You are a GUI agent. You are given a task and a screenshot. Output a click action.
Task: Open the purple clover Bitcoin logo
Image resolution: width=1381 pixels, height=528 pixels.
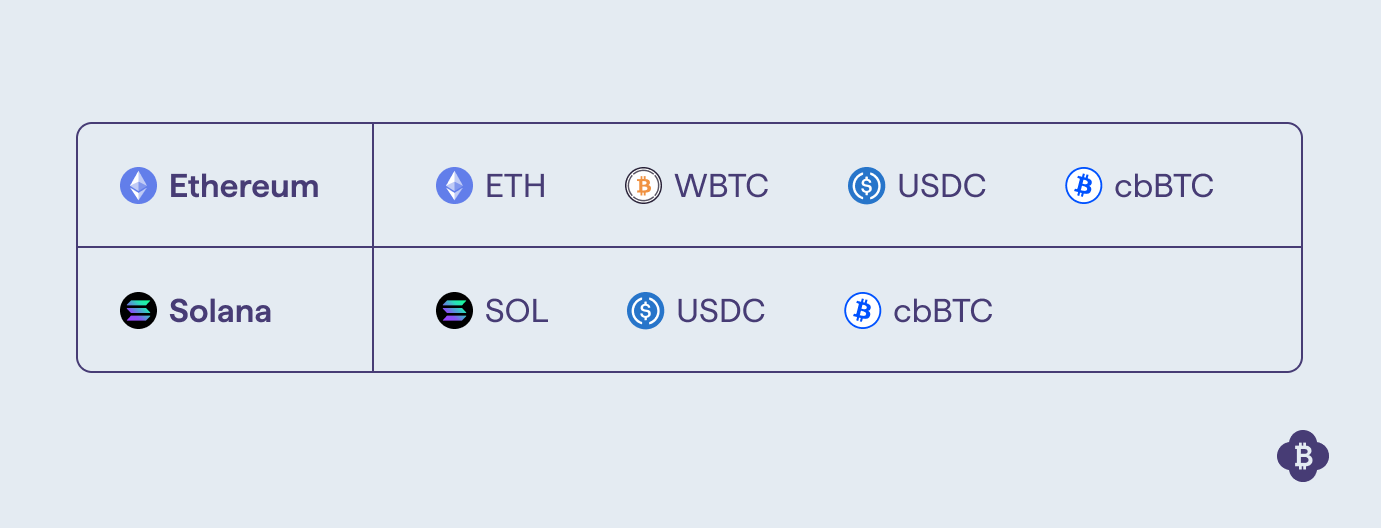pyautogui.click(x=1303, y=457)
